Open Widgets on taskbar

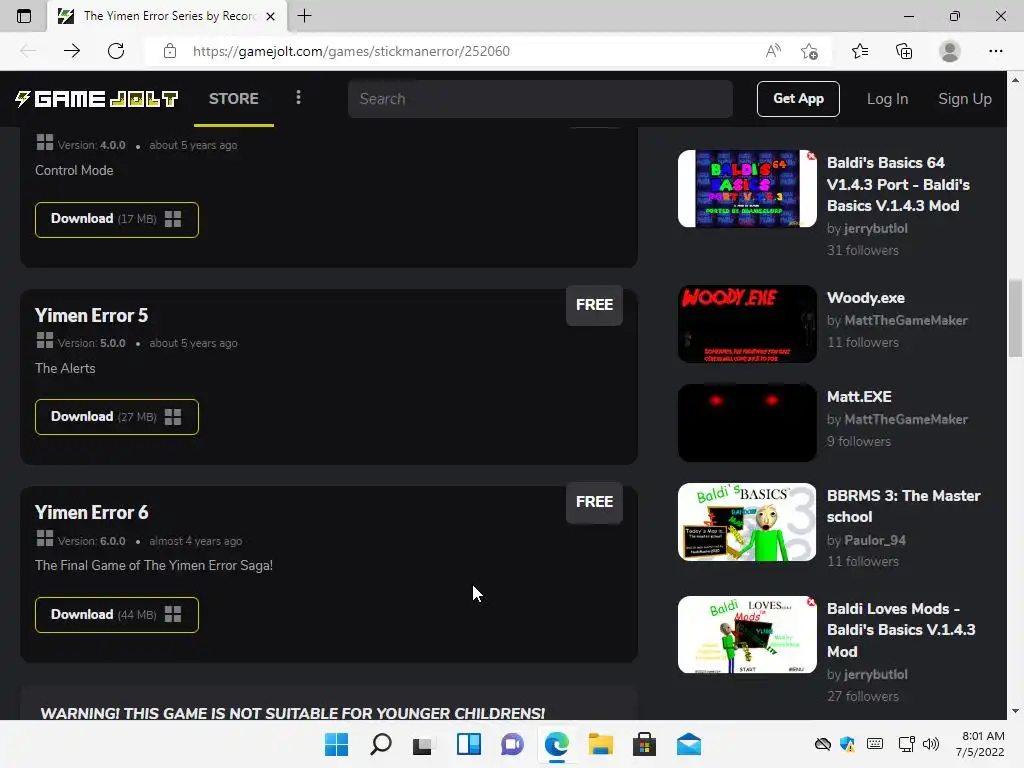point(468,744)
